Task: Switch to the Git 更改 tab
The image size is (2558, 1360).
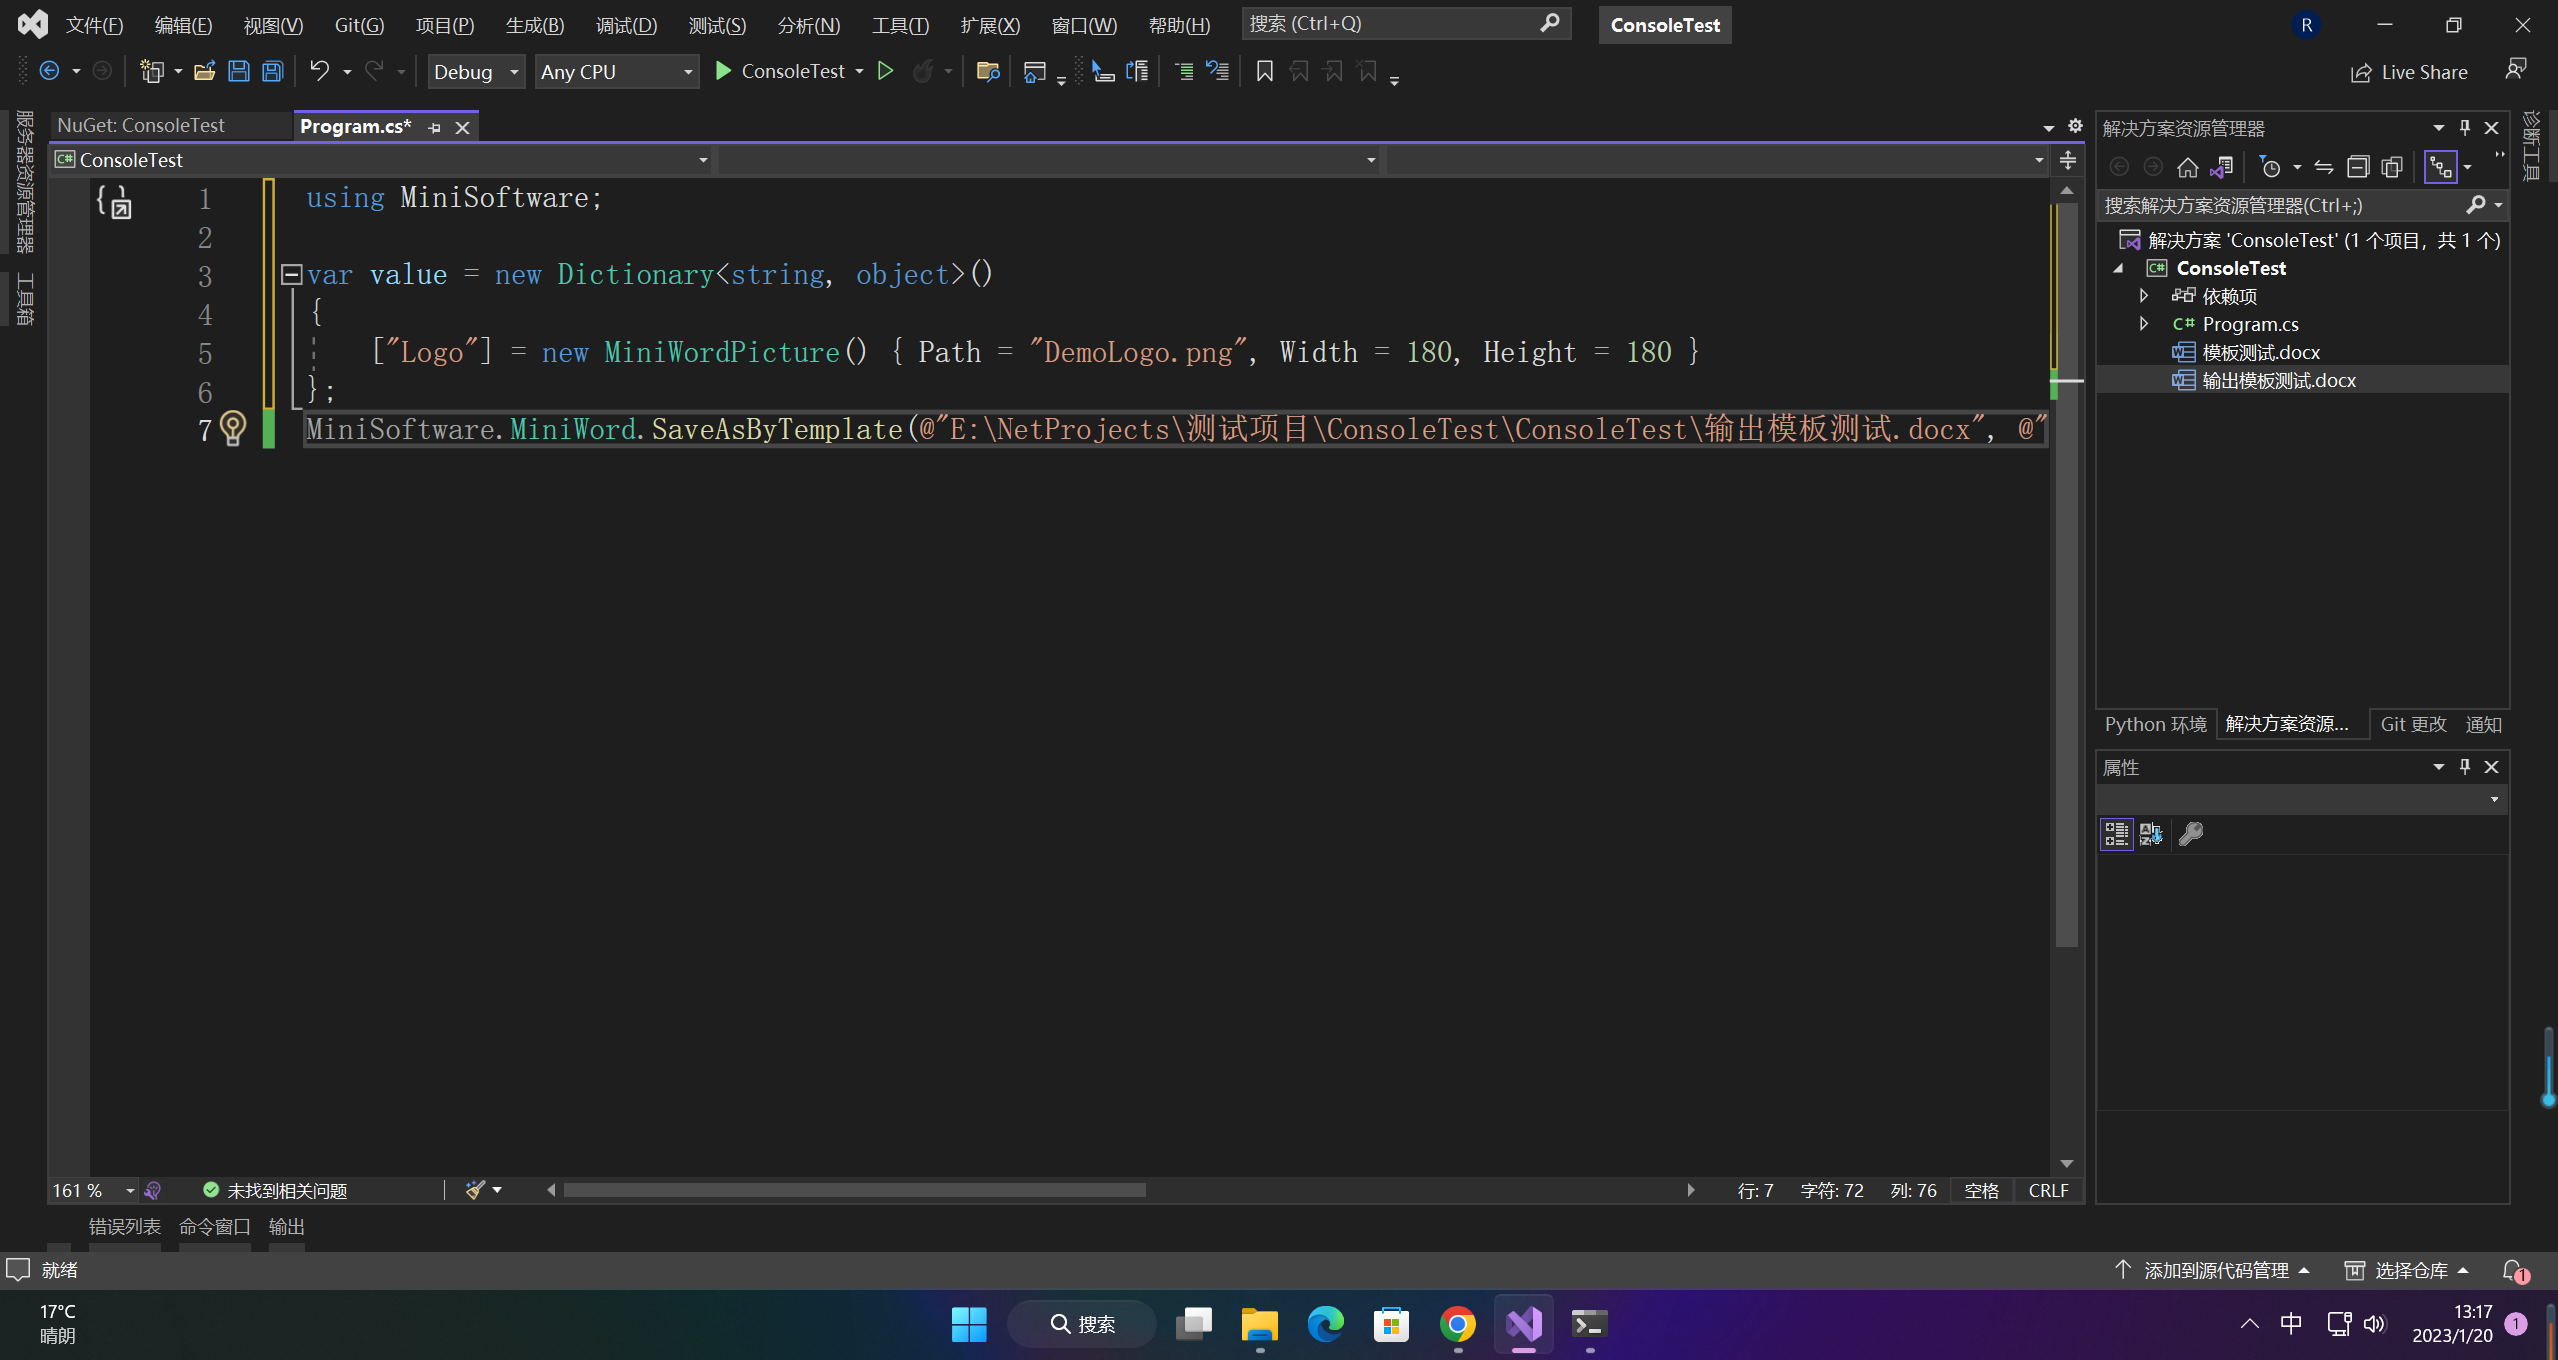Action: pos(2413,724)
